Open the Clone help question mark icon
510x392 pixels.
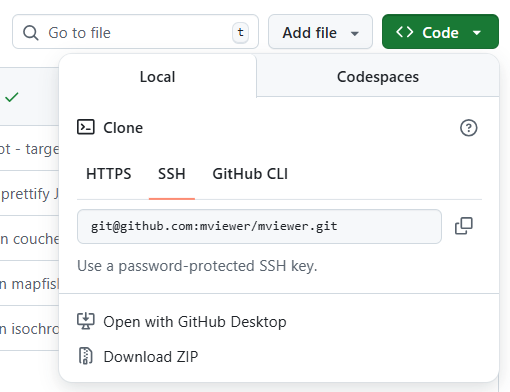tap(468, 128)
